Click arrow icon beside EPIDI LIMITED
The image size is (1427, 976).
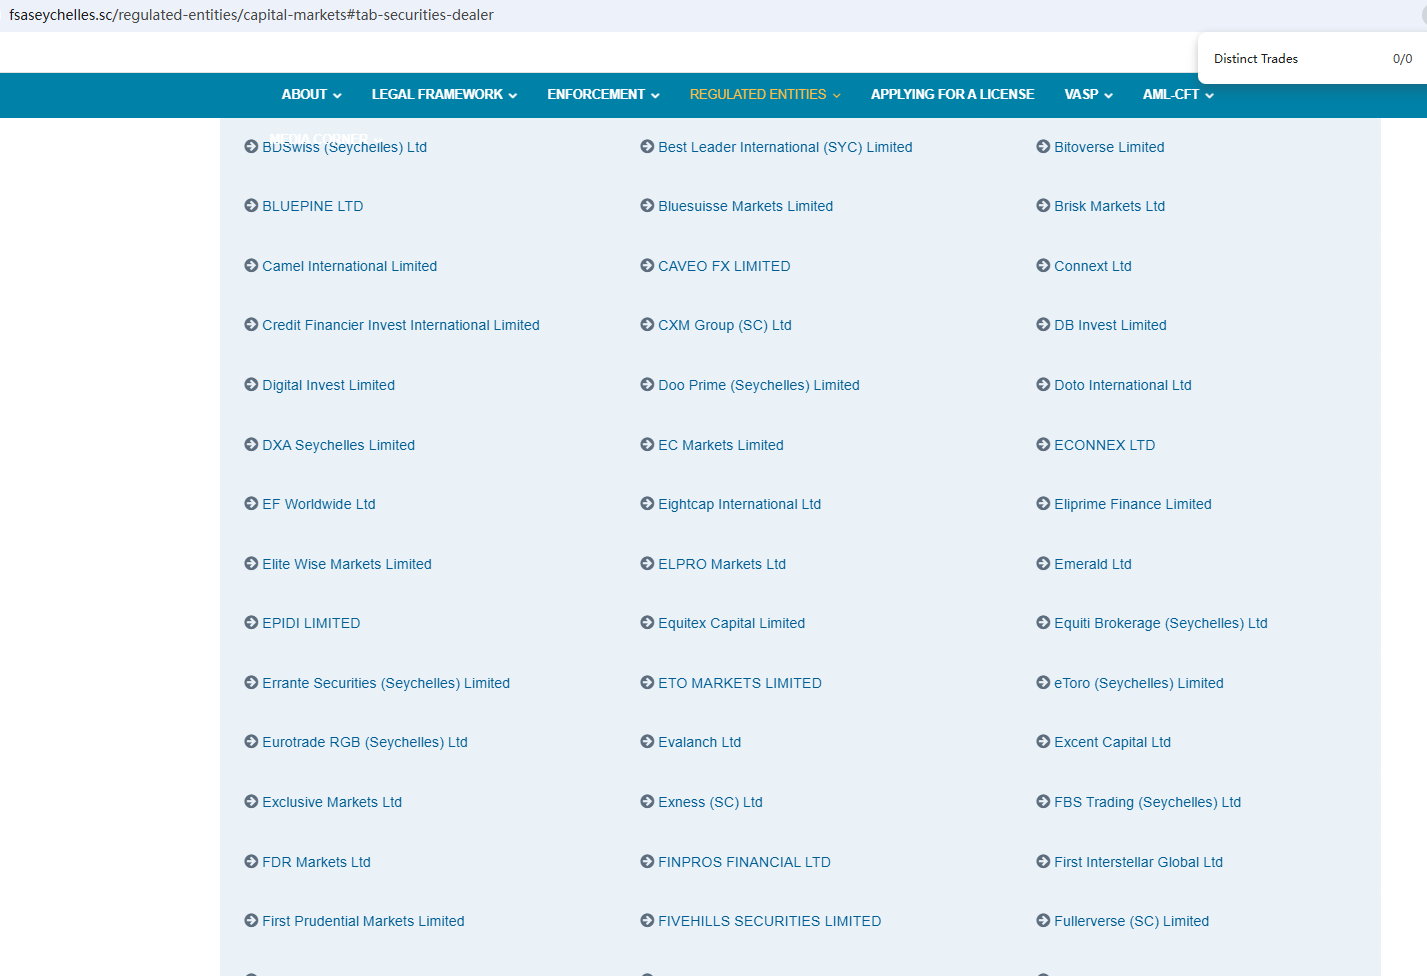pyautogui.click(x=251, y=623)
